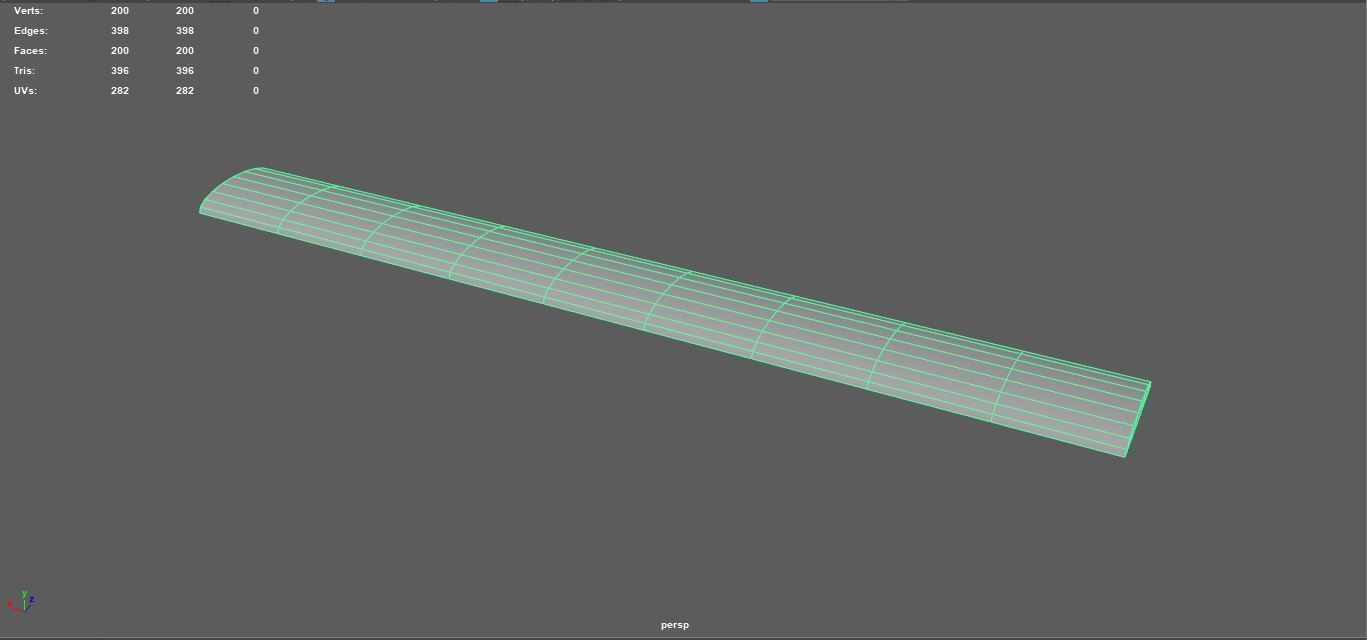
Task: Click the Edges: label in the poly count HUD
Action: [x=30, y=30]
